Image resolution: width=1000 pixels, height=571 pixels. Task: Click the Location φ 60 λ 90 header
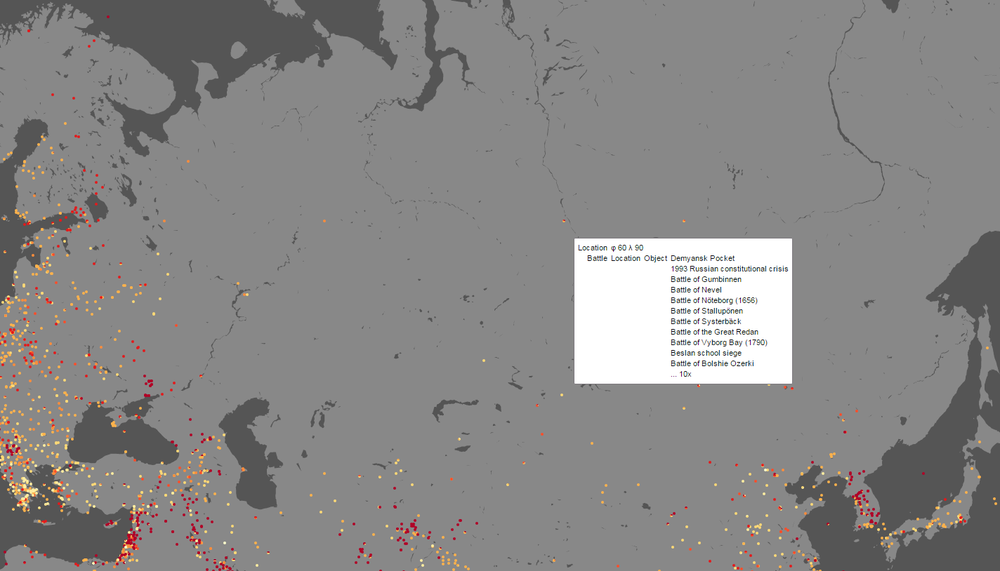pyautogui.click(x=610, y=248)
